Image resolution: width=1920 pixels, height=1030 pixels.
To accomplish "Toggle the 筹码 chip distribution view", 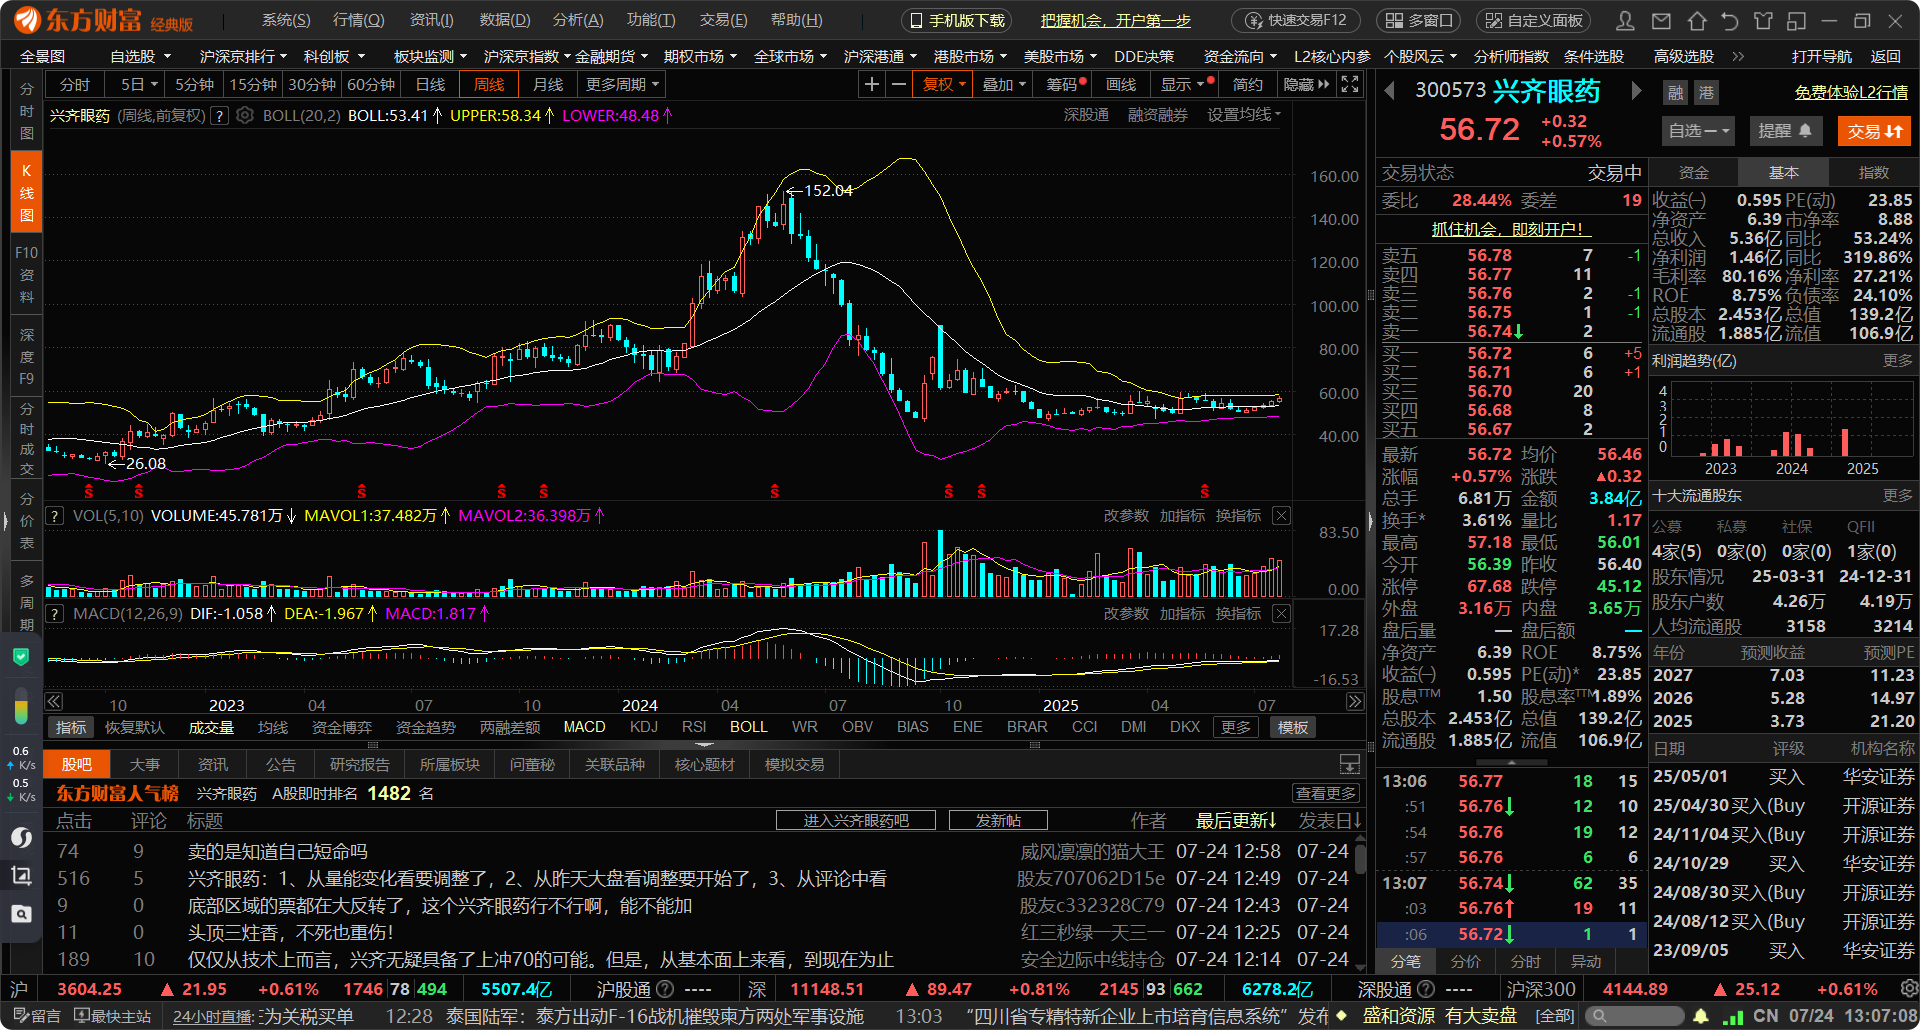I will pyautogui.click(x=1064, y=84).
